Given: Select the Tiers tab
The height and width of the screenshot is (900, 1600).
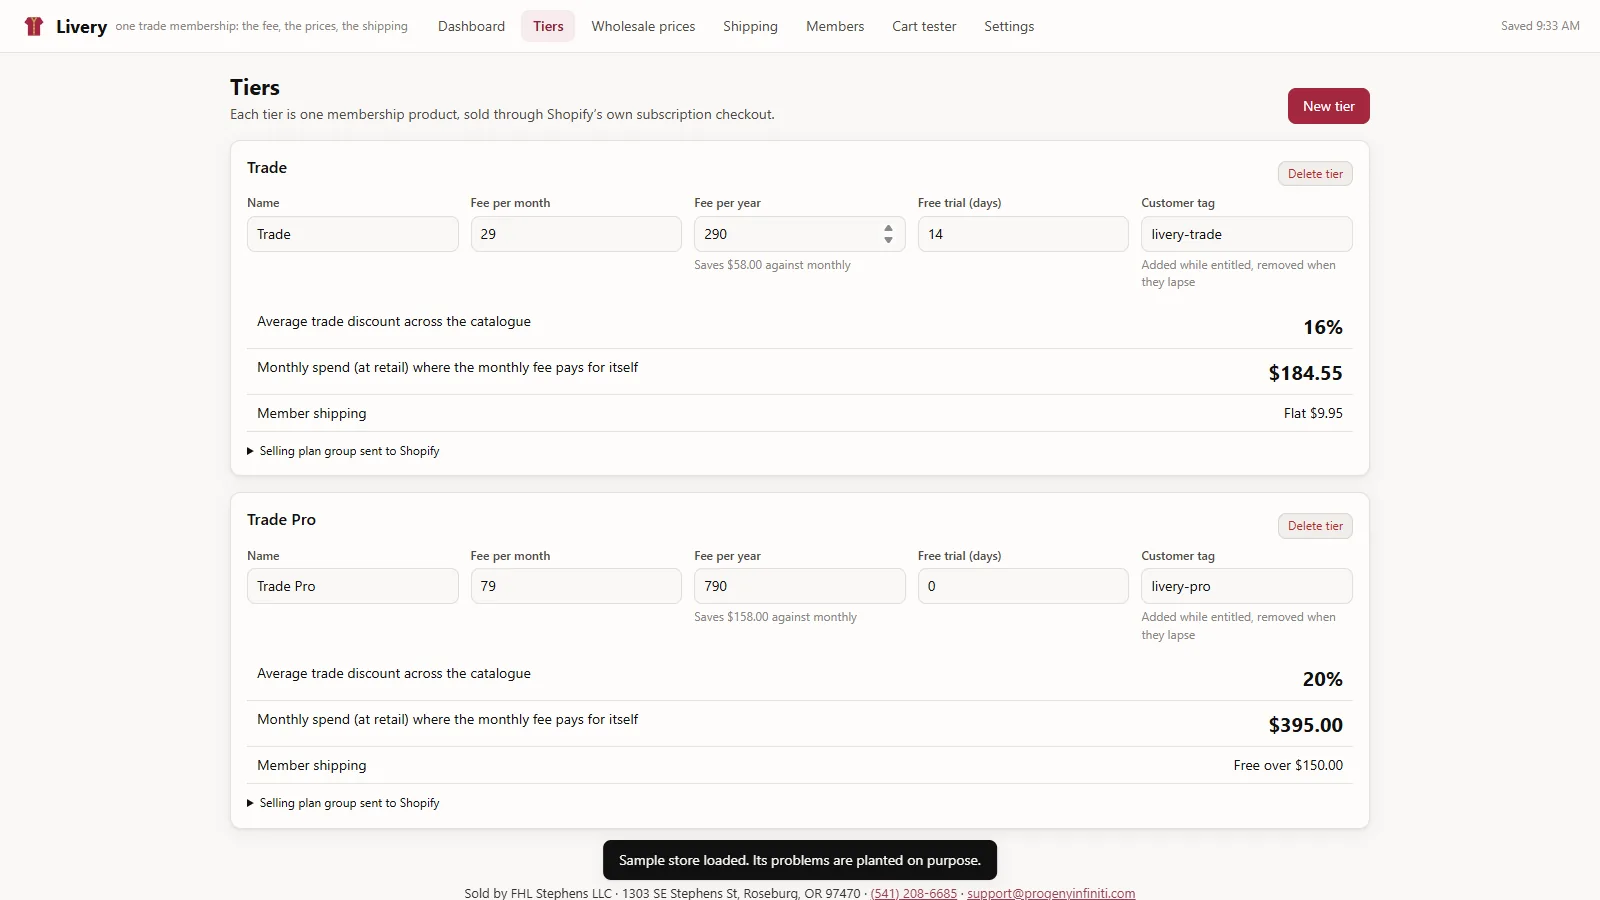Looking at the screenshot, I should [548, 26].
